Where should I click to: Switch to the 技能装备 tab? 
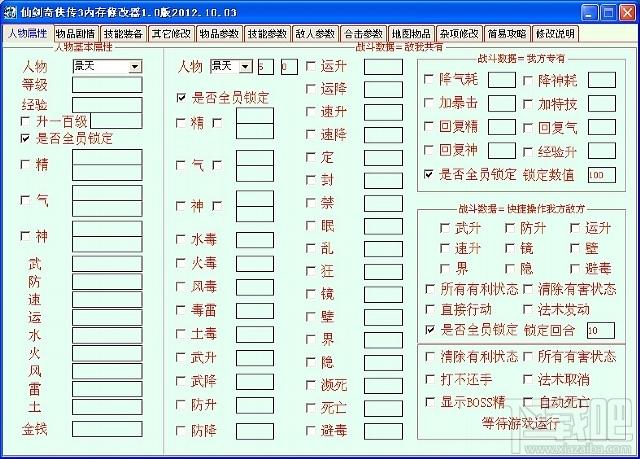[x=123, y=33]
